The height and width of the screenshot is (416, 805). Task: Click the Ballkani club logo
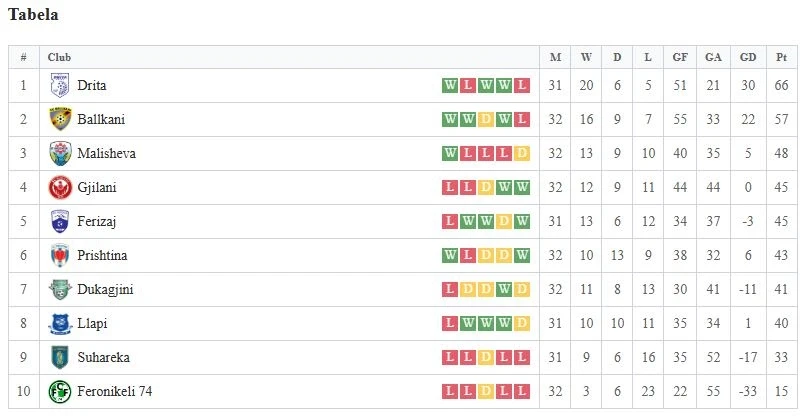coord(60,119)
